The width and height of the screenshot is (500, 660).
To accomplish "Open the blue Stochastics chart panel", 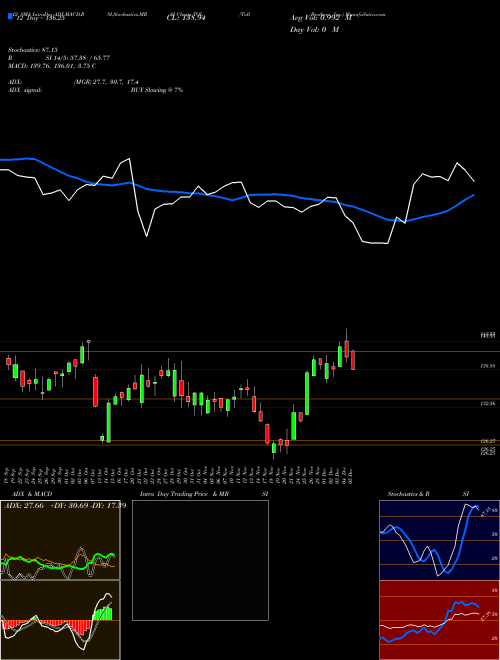I will [439, 540].
